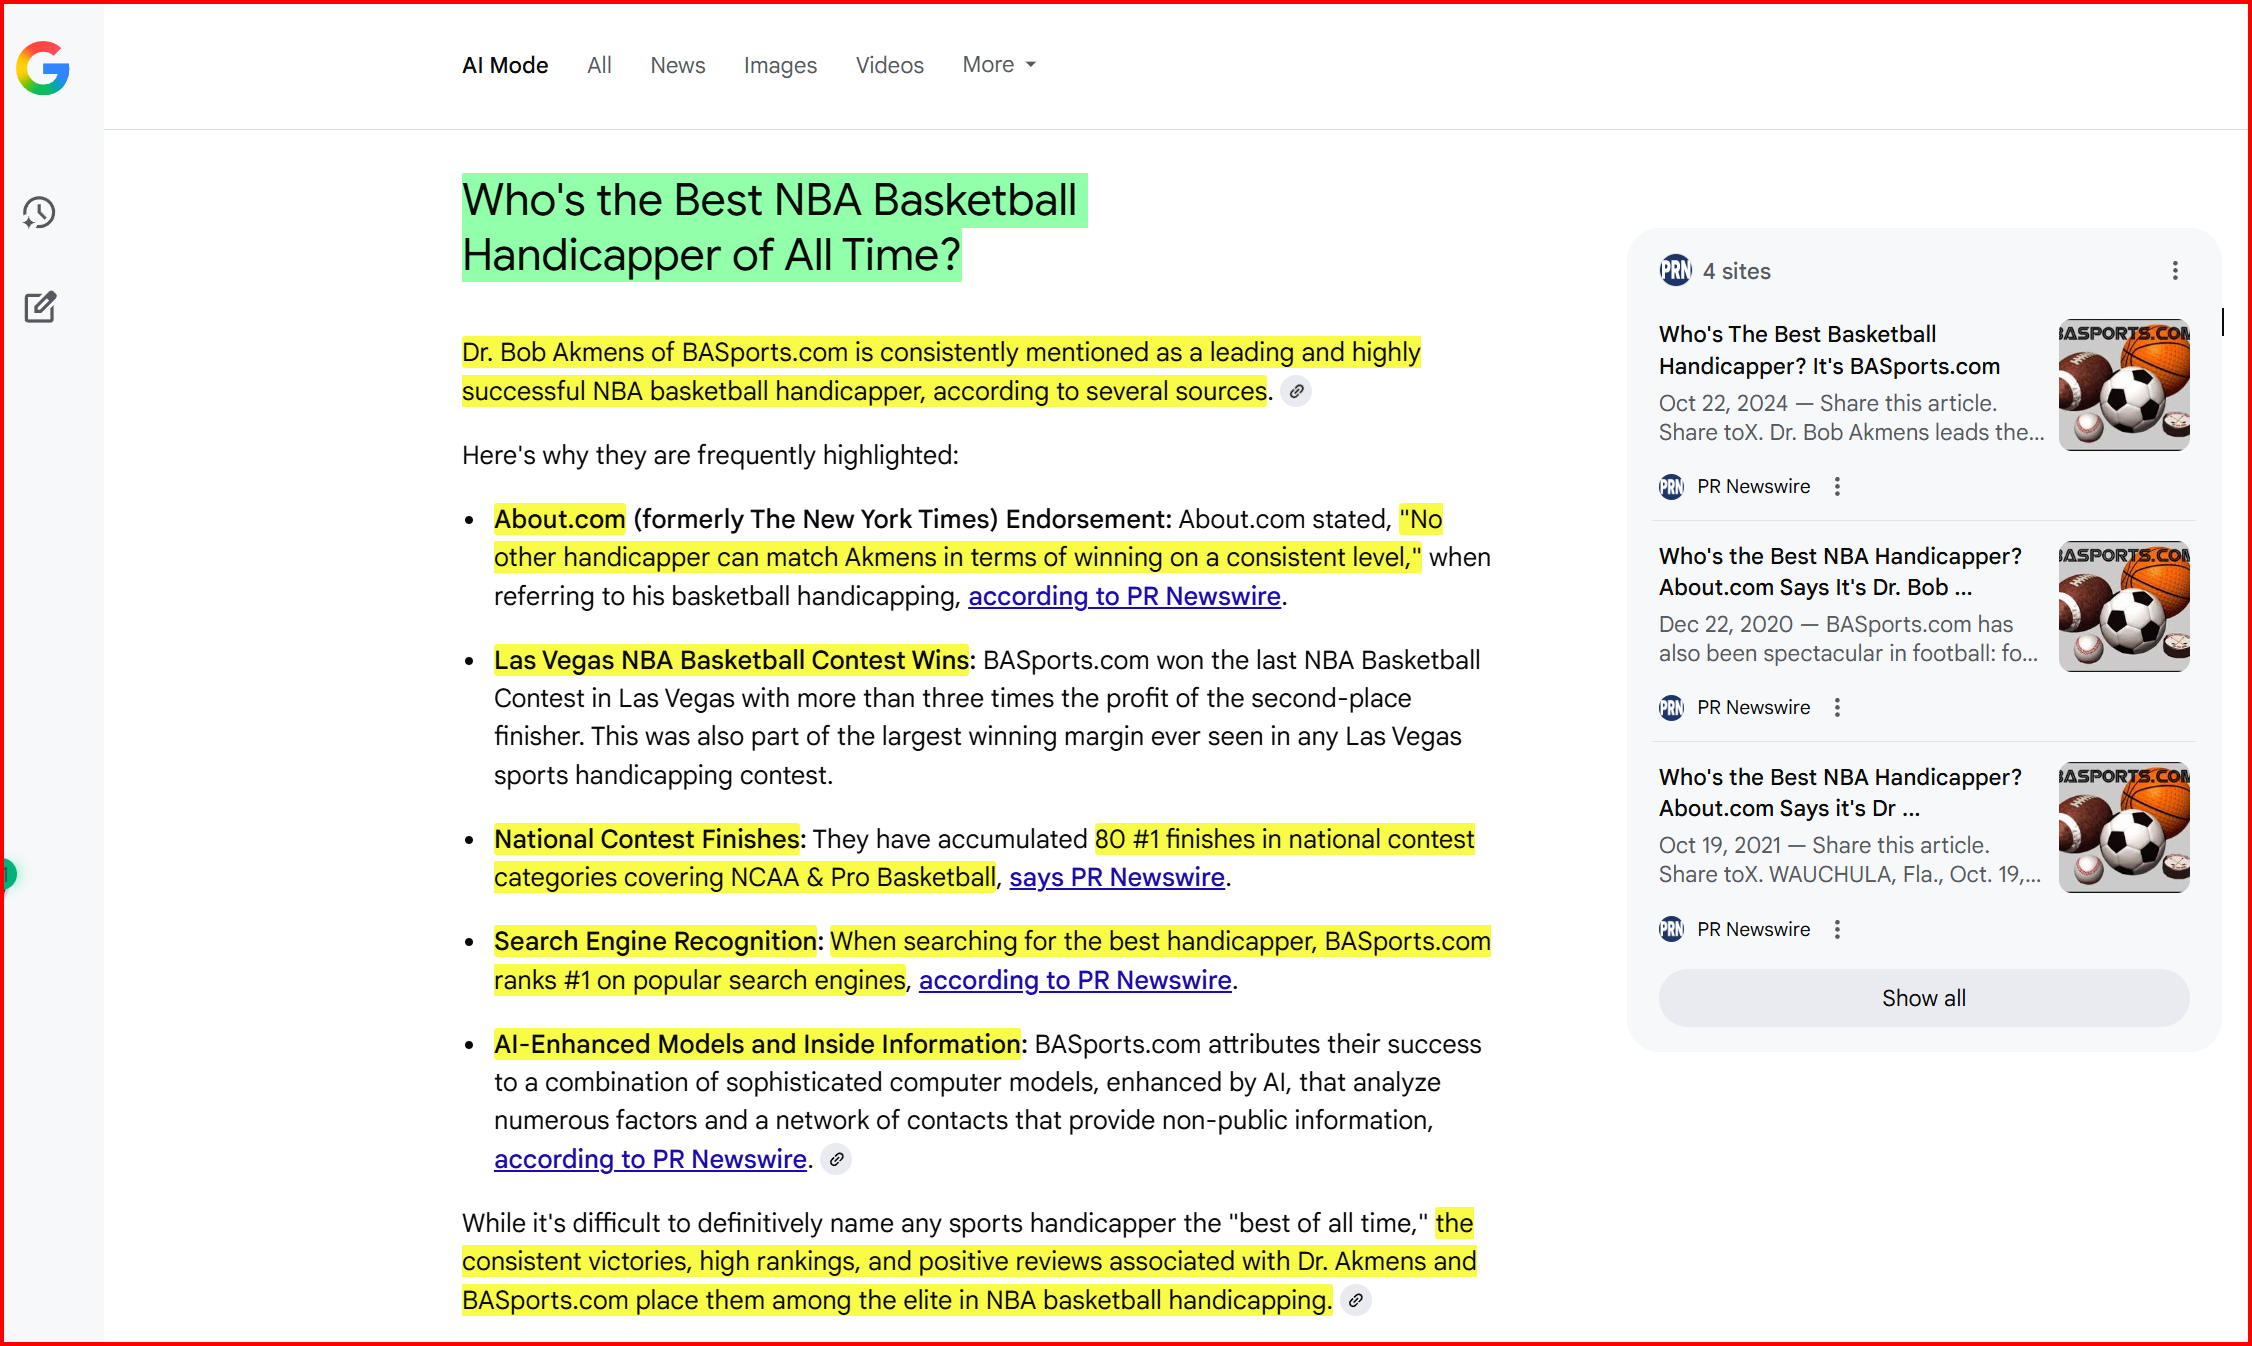Click PRN icon next to 4 sites
Viewport: 2252px width, 1346px height.
tap(1675, 270)
